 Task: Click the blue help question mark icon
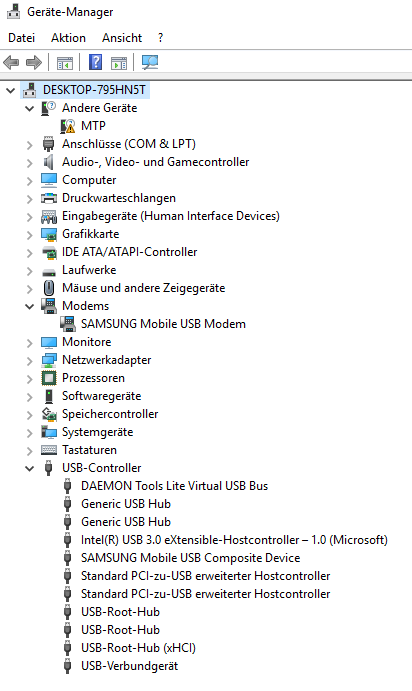click(95, 62)
